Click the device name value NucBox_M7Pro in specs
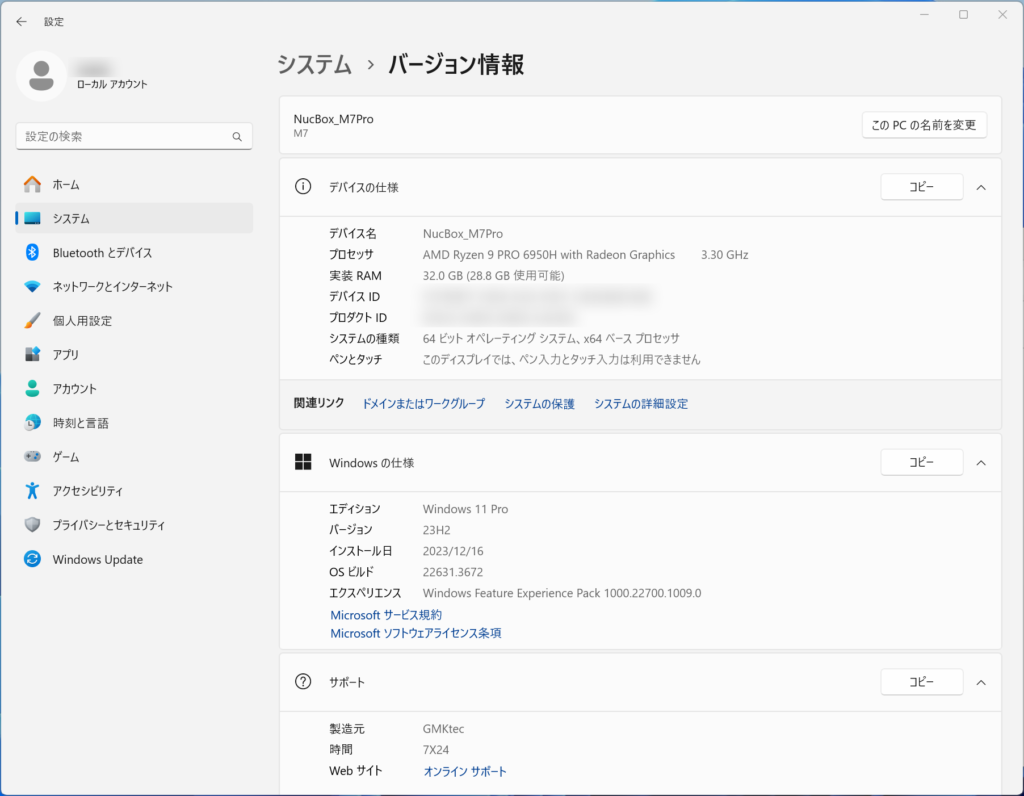Viewport: 1024px width, 796px height. point(462,234)
